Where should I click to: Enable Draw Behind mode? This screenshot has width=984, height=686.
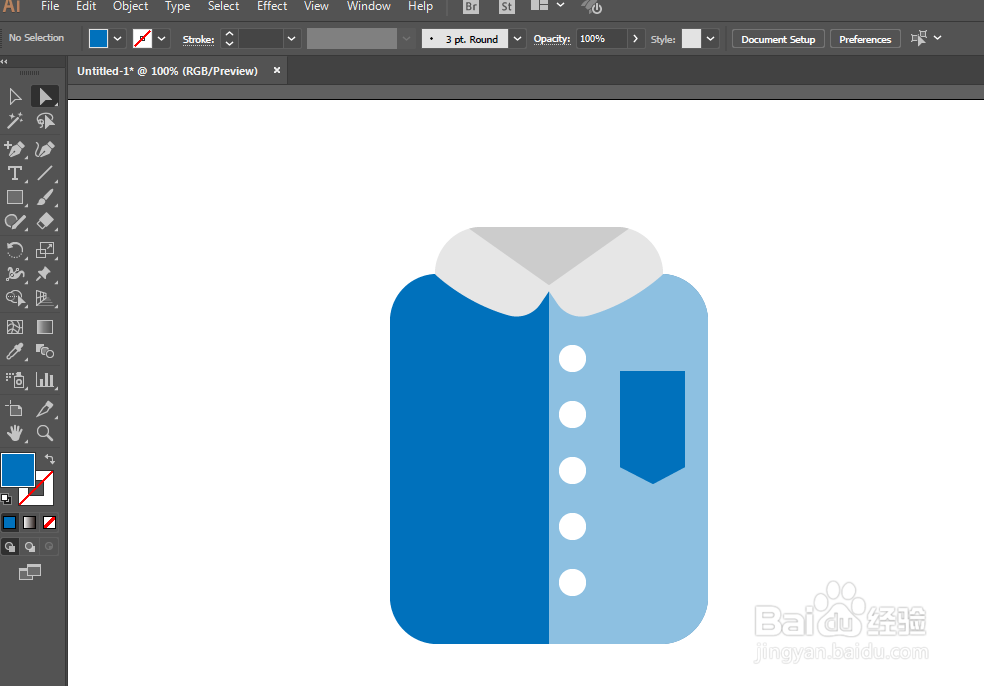pos(29,547)
